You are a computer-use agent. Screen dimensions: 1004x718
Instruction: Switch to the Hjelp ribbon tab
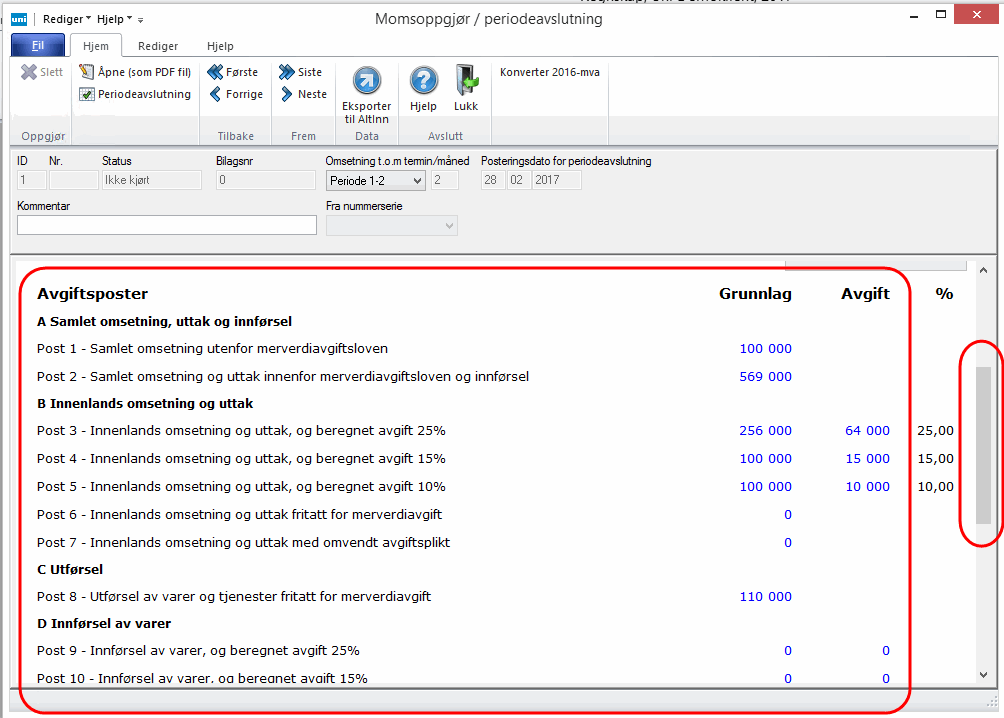220,46
